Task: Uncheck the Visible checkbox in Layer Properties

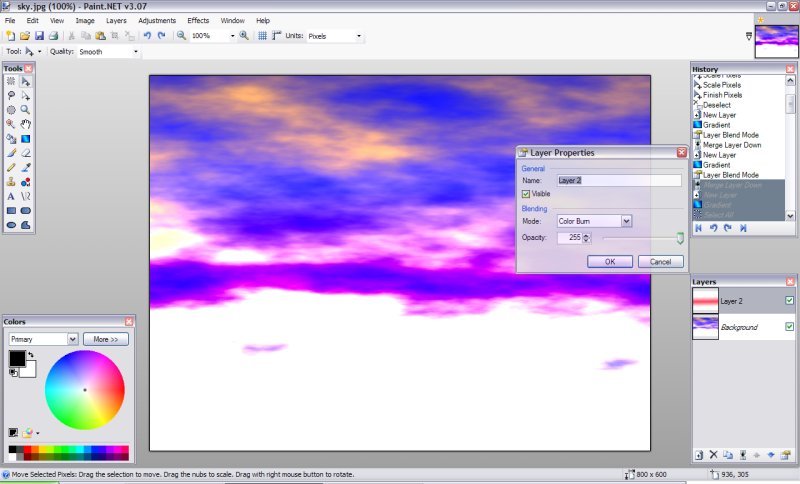Action: 526,193
